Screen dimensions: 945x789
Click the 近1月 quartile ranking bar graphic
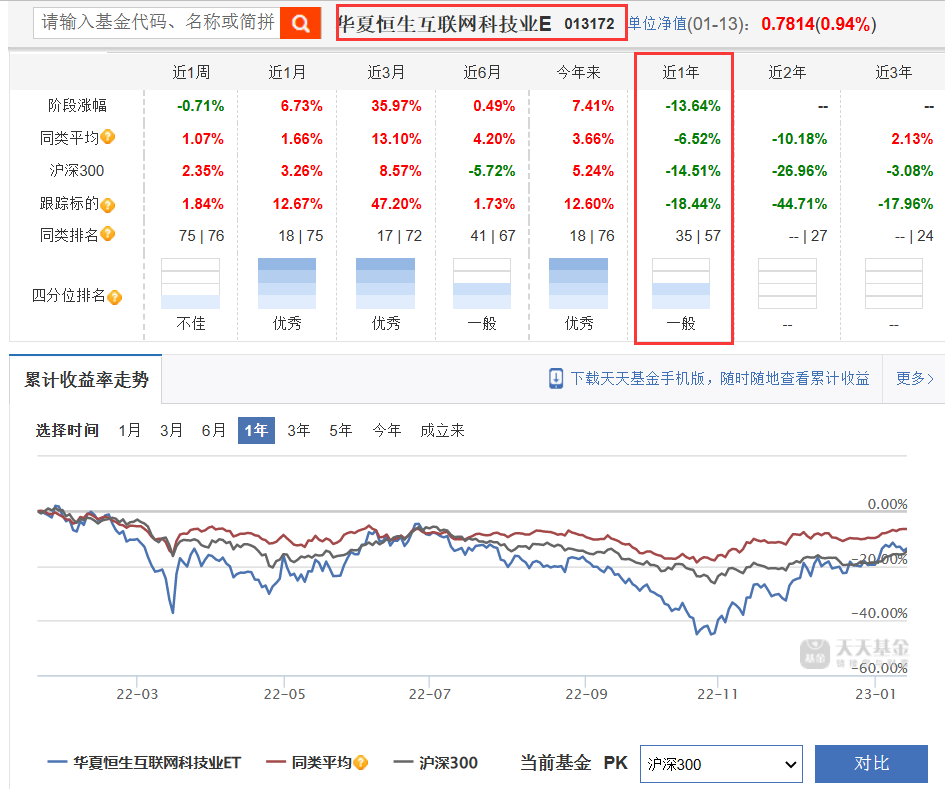(287, 283)
